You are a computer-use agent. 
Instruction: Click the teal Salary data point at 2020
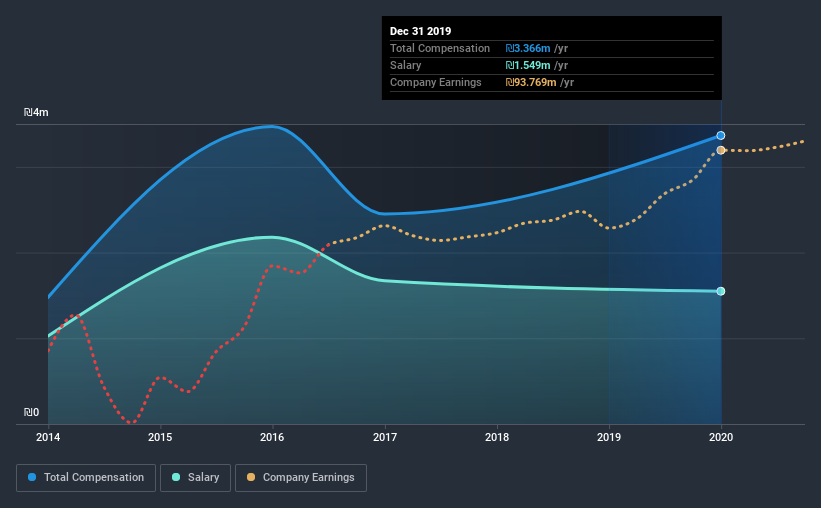(720, 291)
